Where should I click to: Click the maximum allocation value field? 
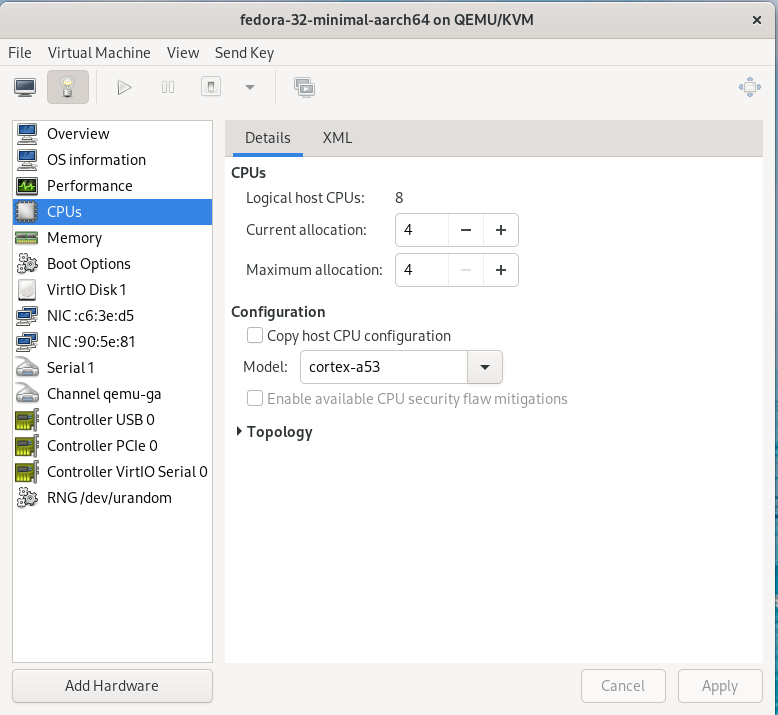coord(422,270)
